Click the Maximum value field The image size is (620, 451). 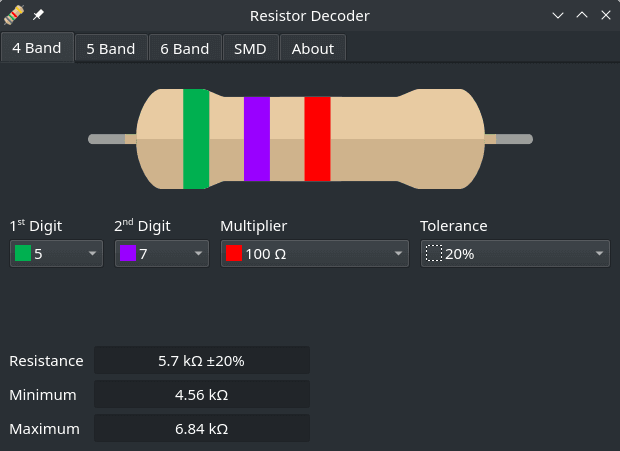coord(201,428)
